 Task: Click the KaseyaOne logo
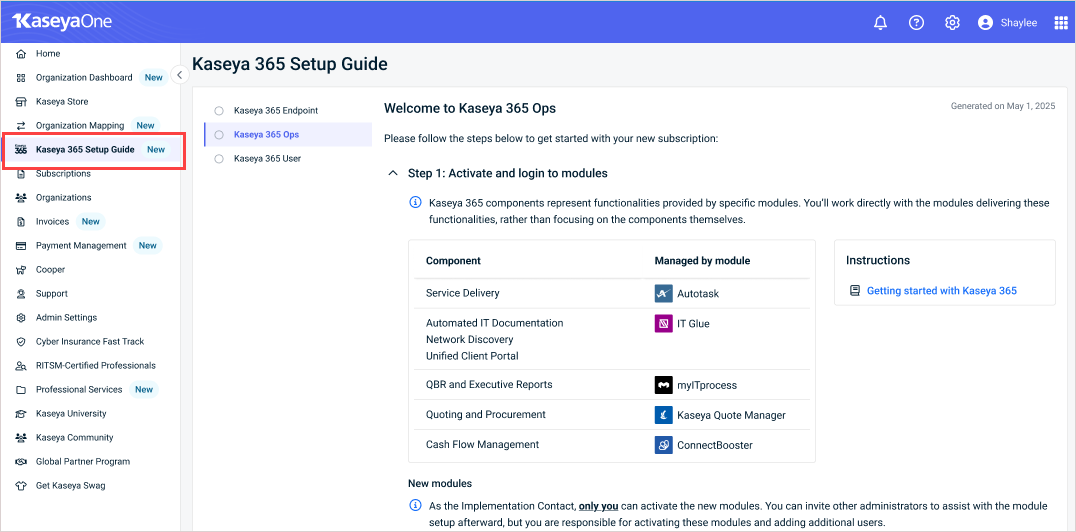point(62,22)
